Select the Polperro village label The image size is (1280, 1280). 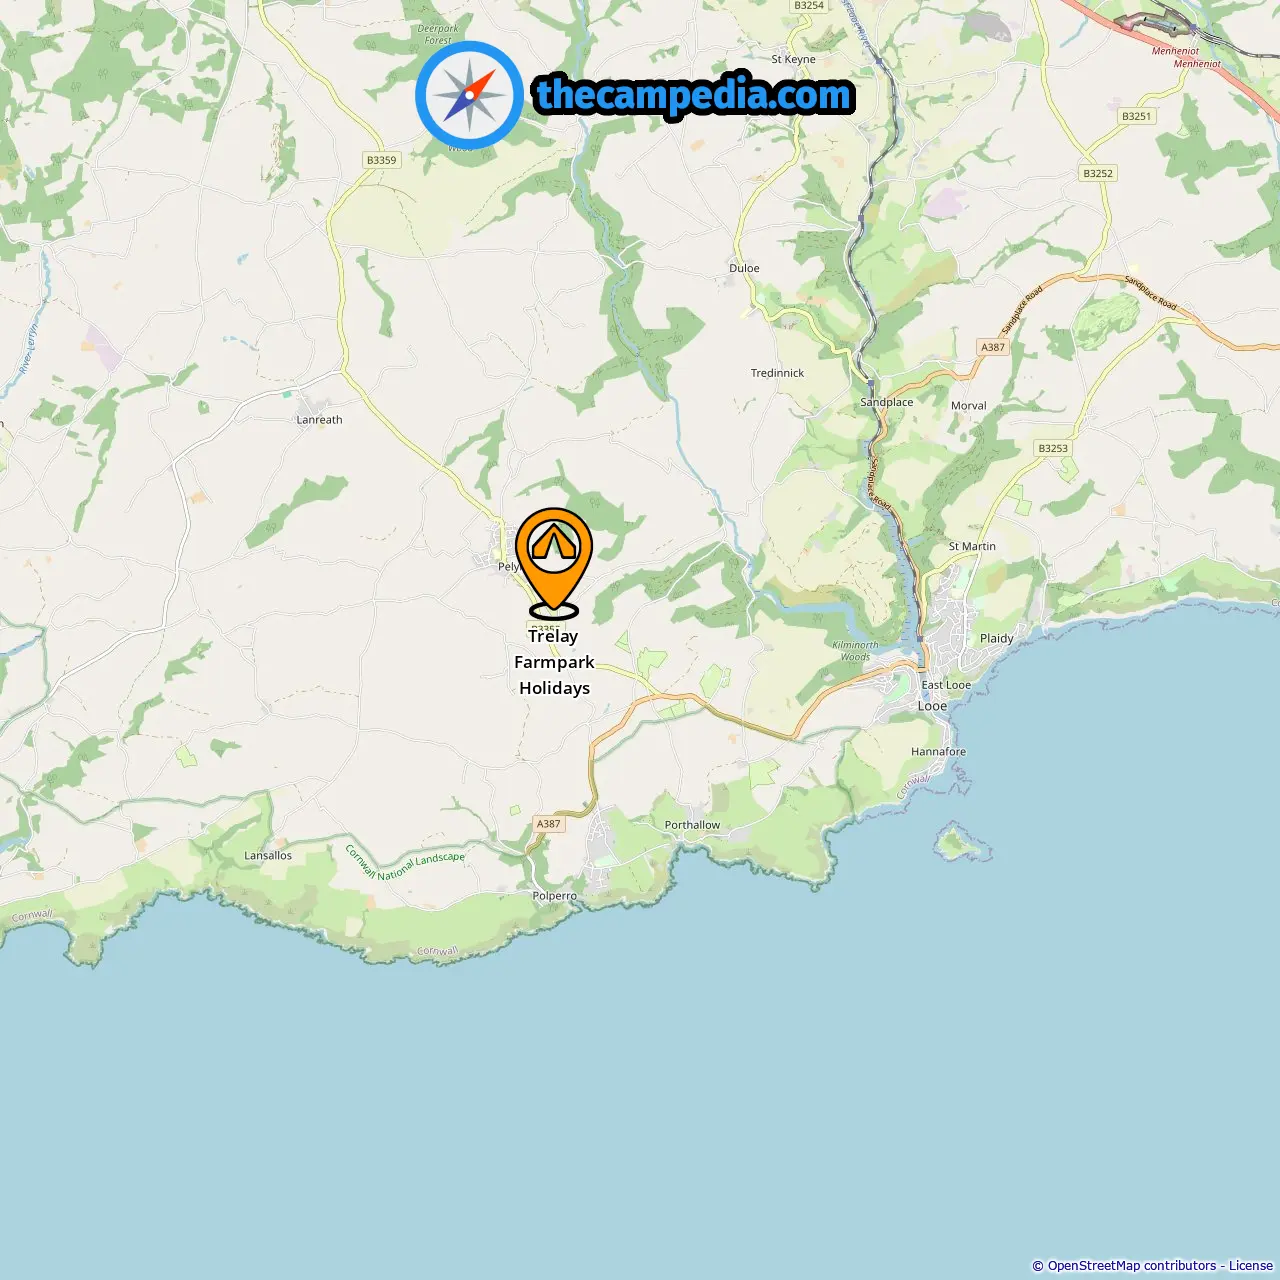(554, 896)
